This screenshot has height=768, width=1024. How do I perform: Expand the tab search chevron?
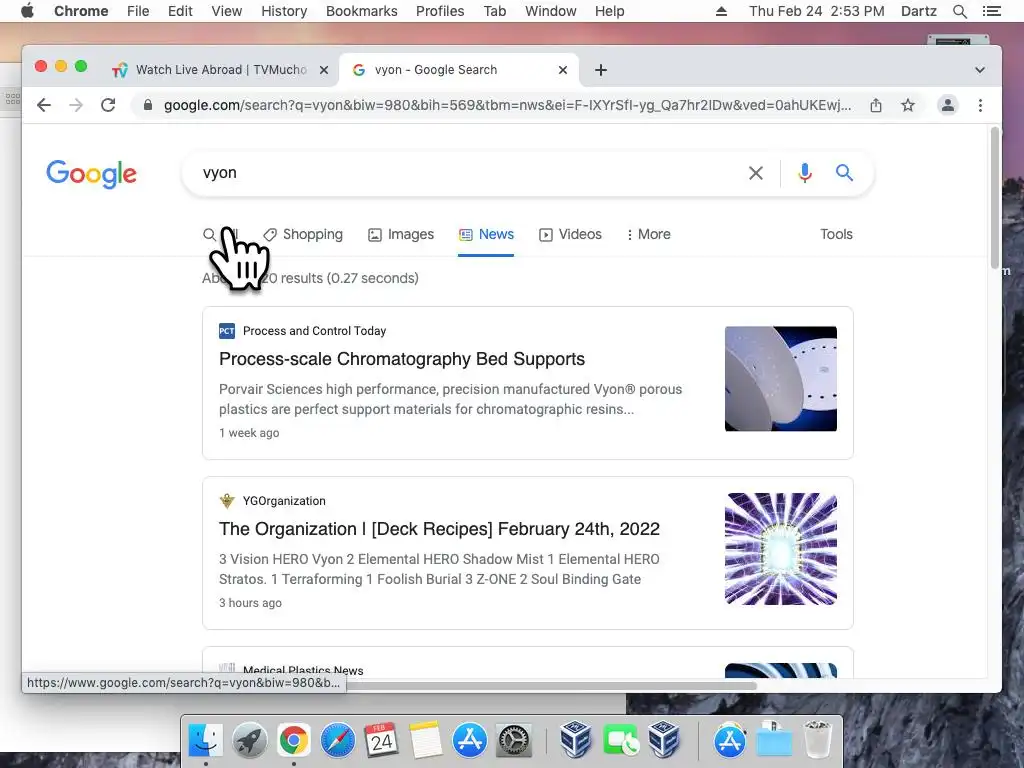[980, 70]
